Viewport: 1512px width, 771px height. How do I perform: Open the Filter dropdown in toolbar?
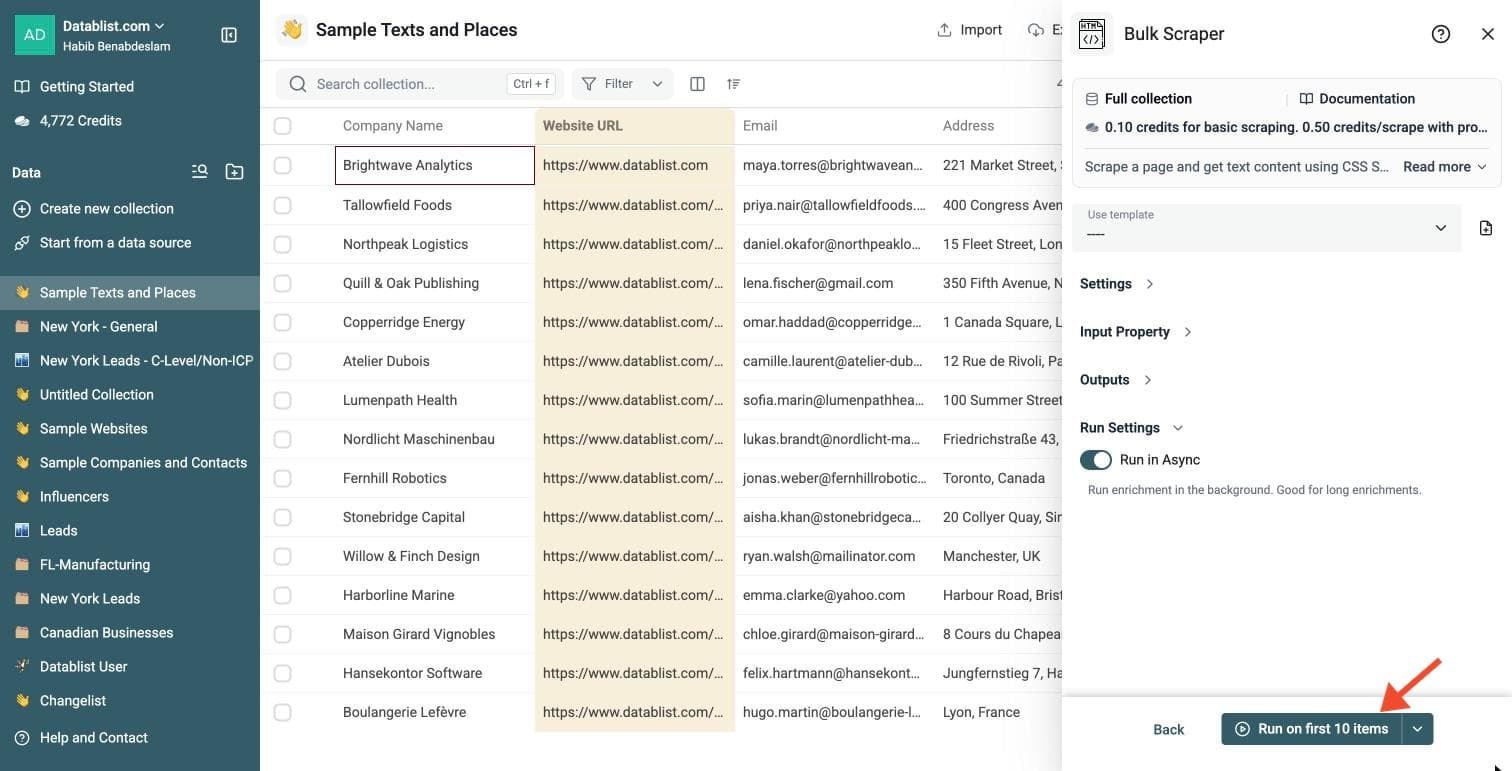coord(622,84)
